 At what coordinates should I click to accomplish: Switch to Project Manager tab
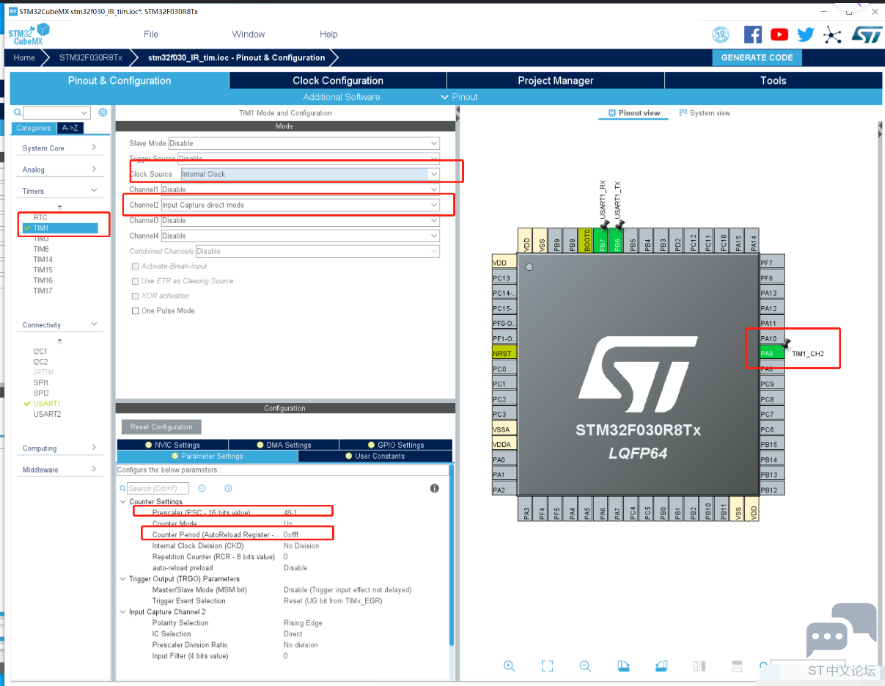coord(555,81)
